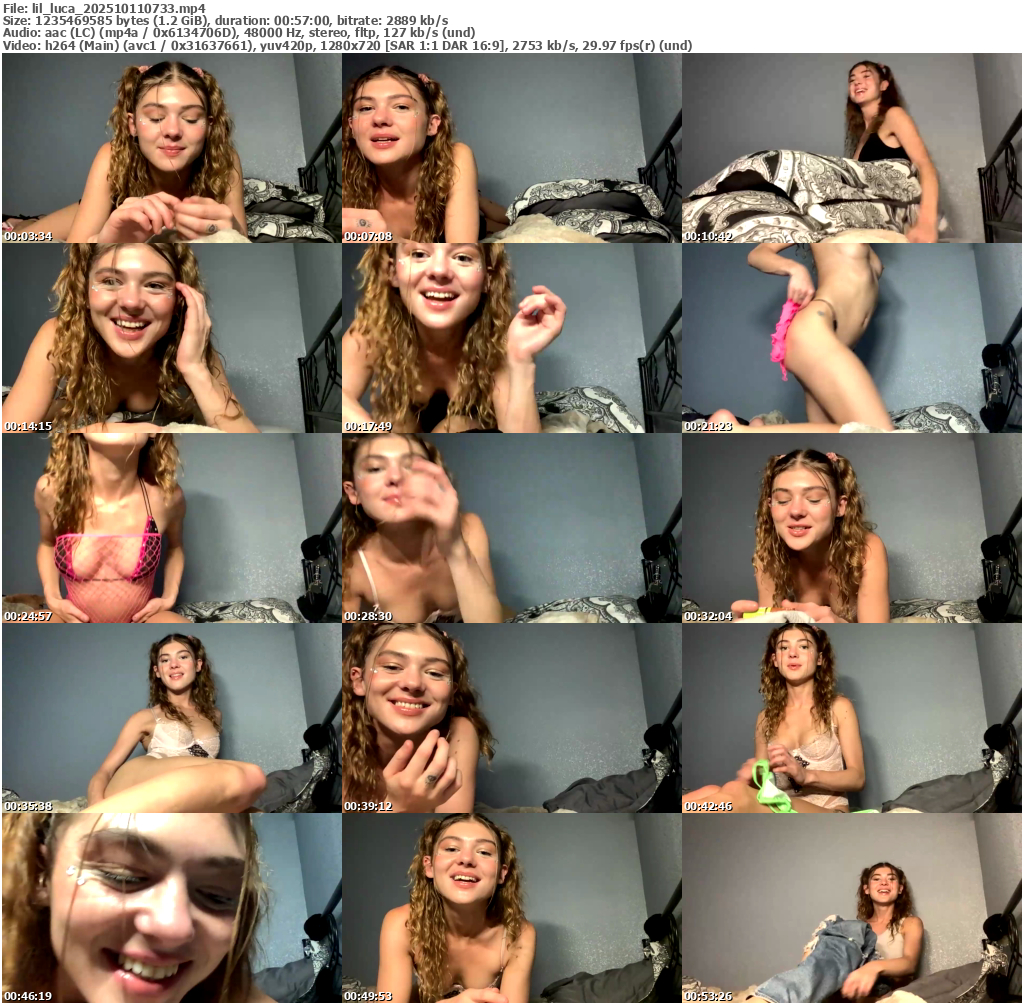Open the thumbnail stamped 00:03:34

(x=172, y=148)
